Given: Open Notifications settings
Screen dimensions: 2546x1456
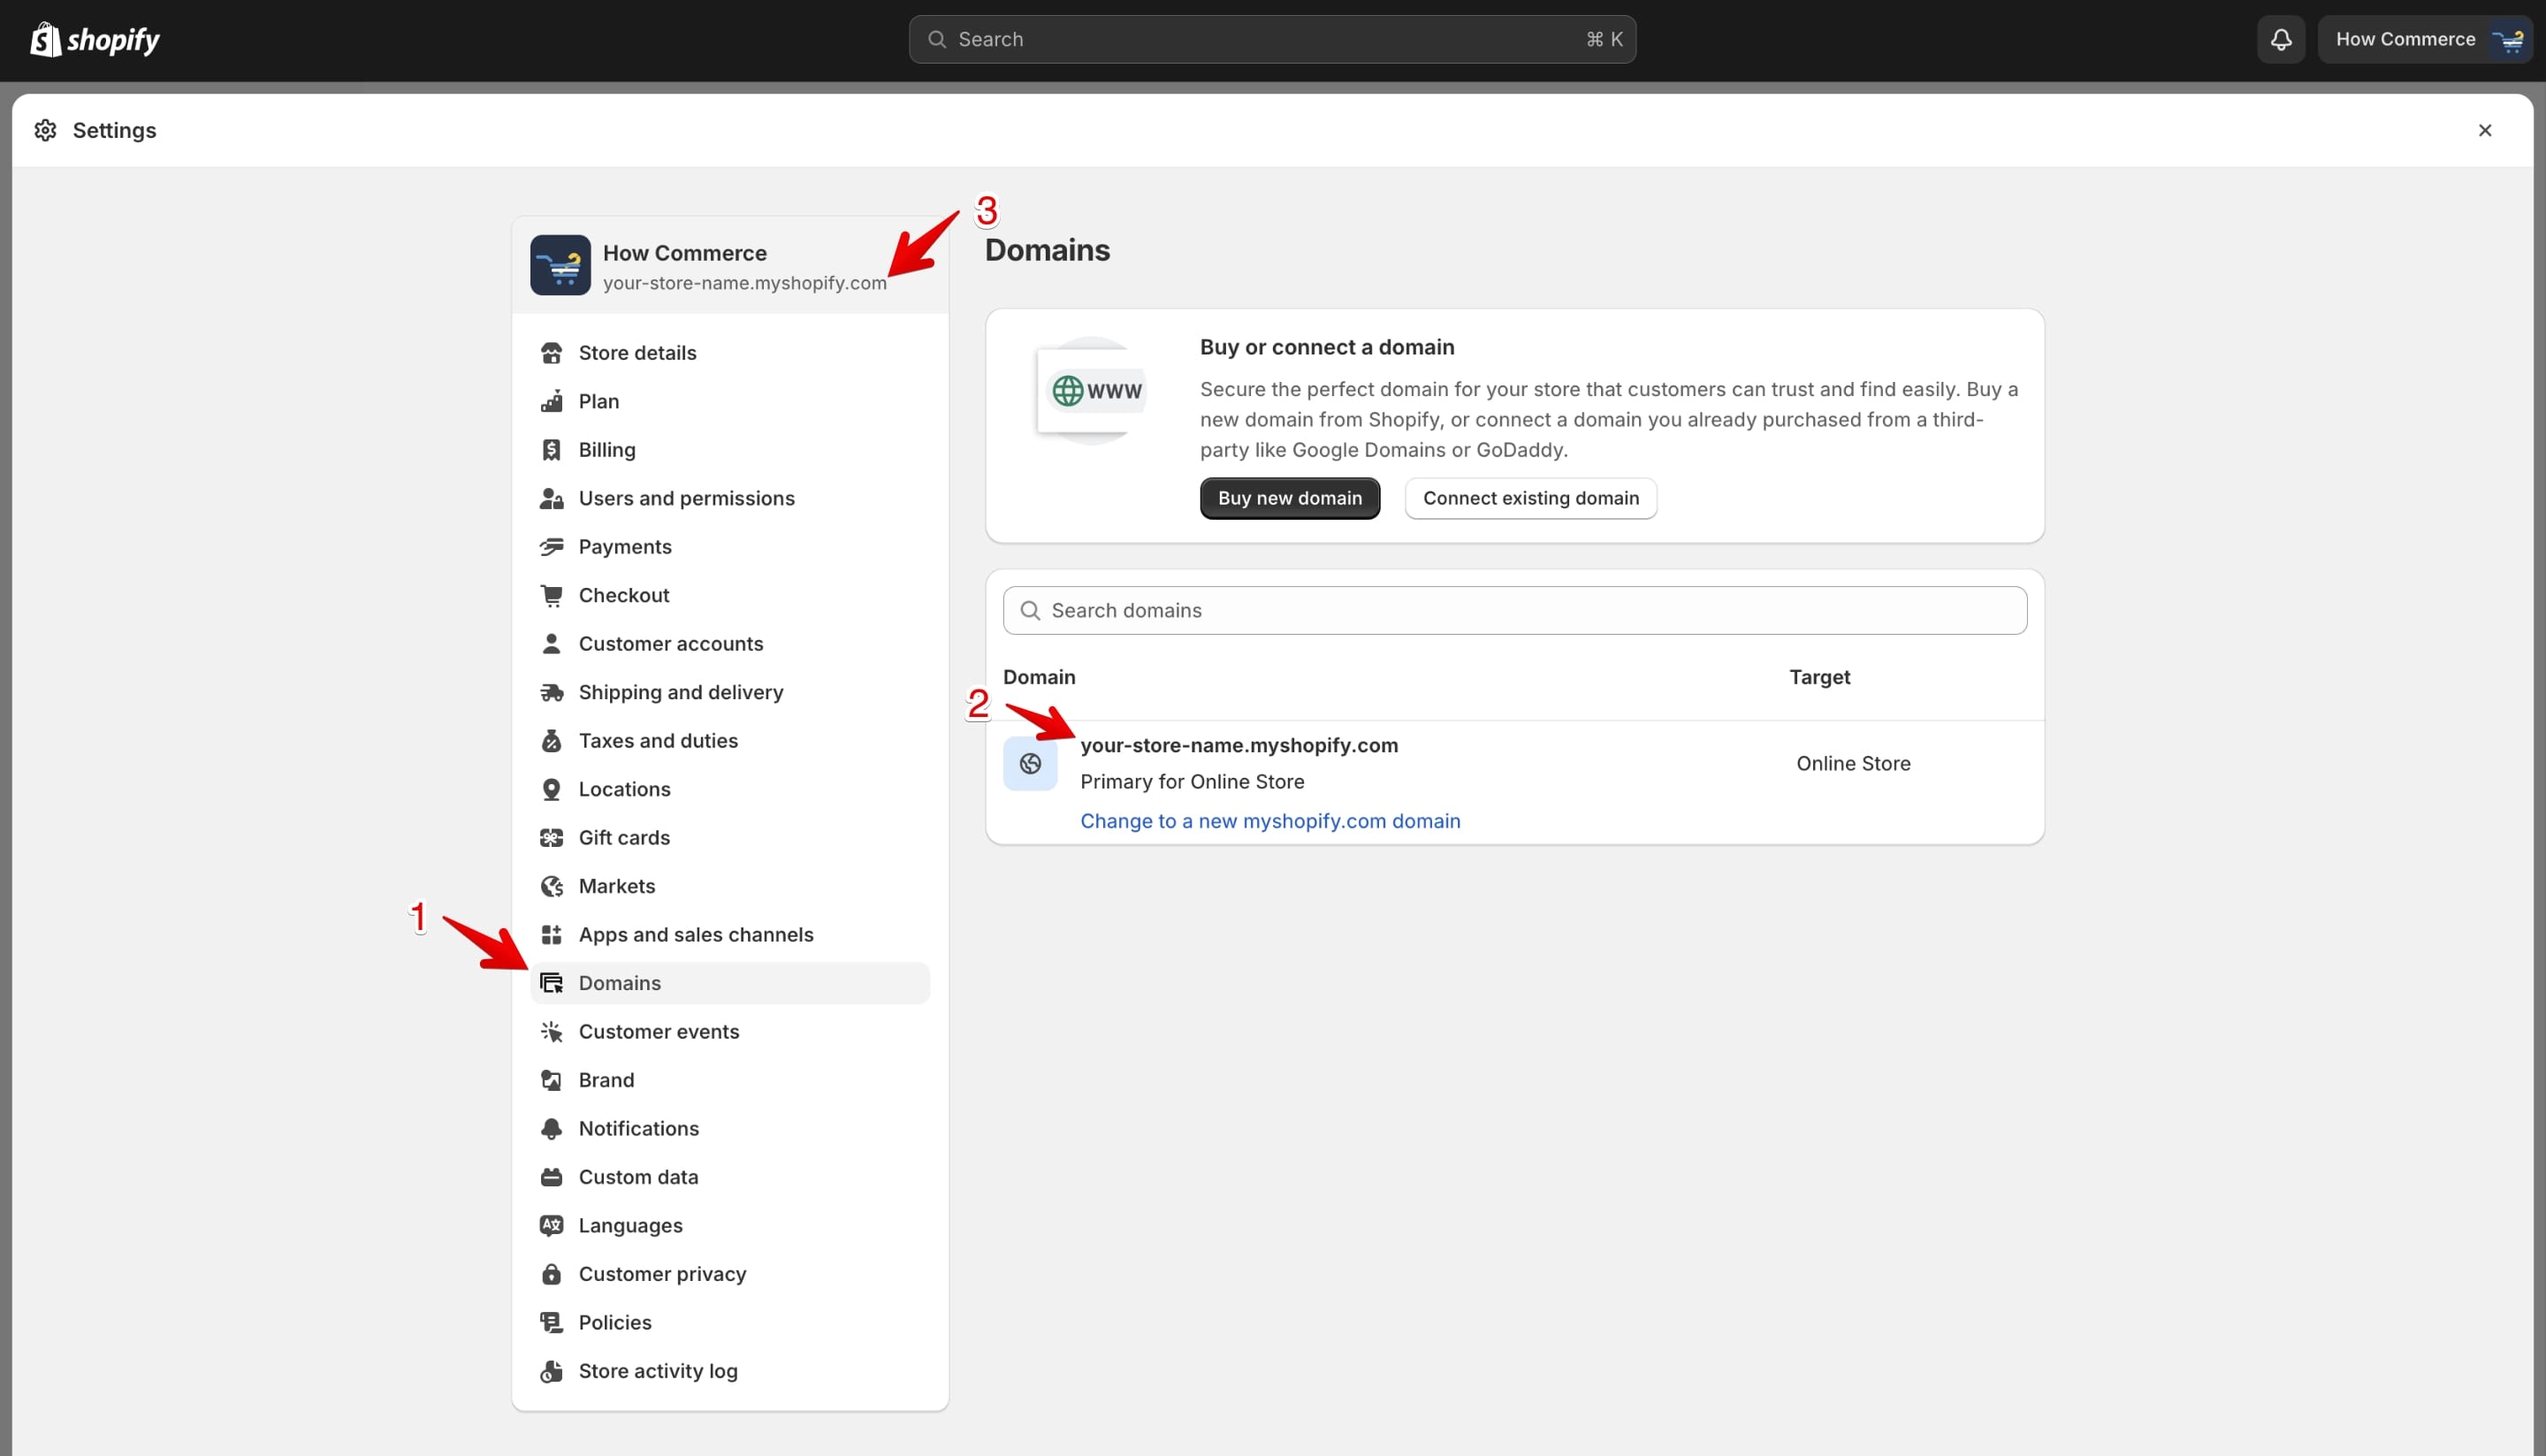Looking at the screenshot, I should point(730,1129).
